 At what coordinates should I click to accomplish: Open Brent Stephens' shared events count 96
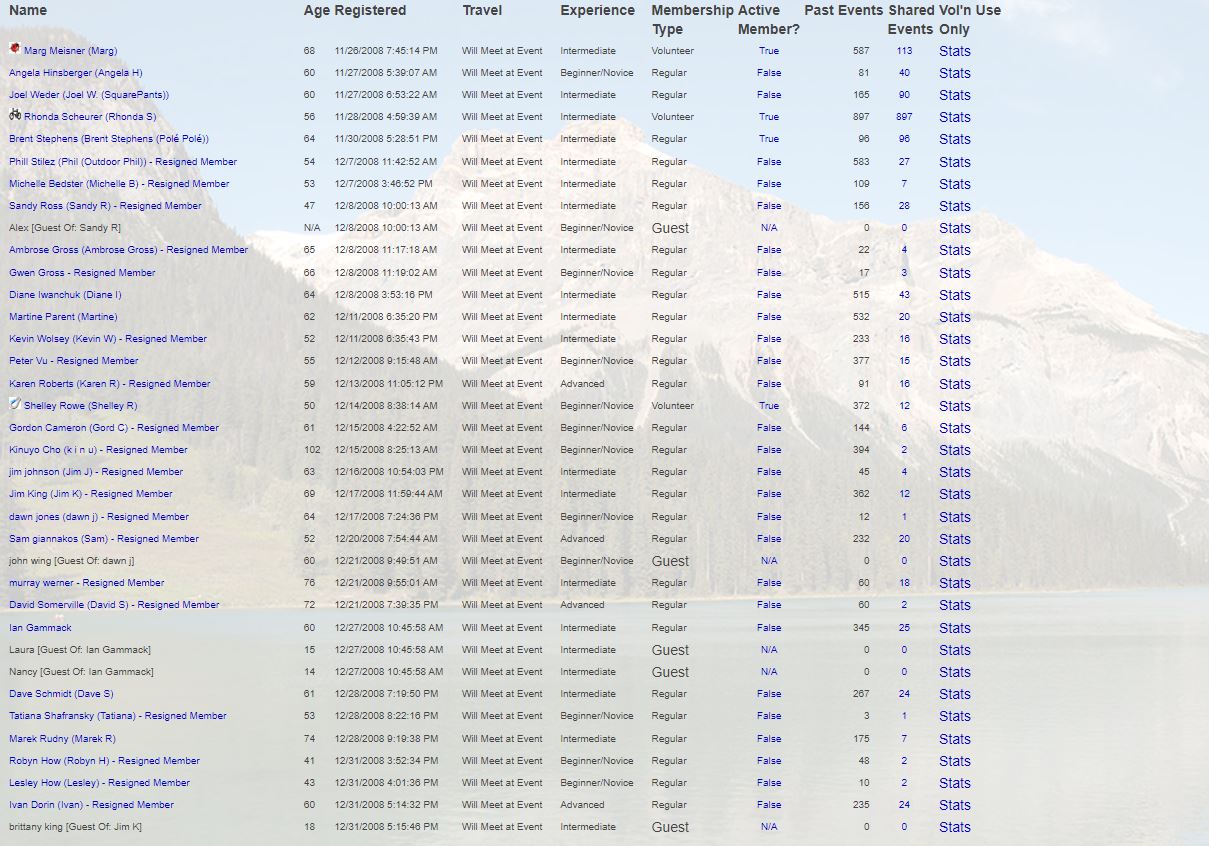(x=904, y=139)
